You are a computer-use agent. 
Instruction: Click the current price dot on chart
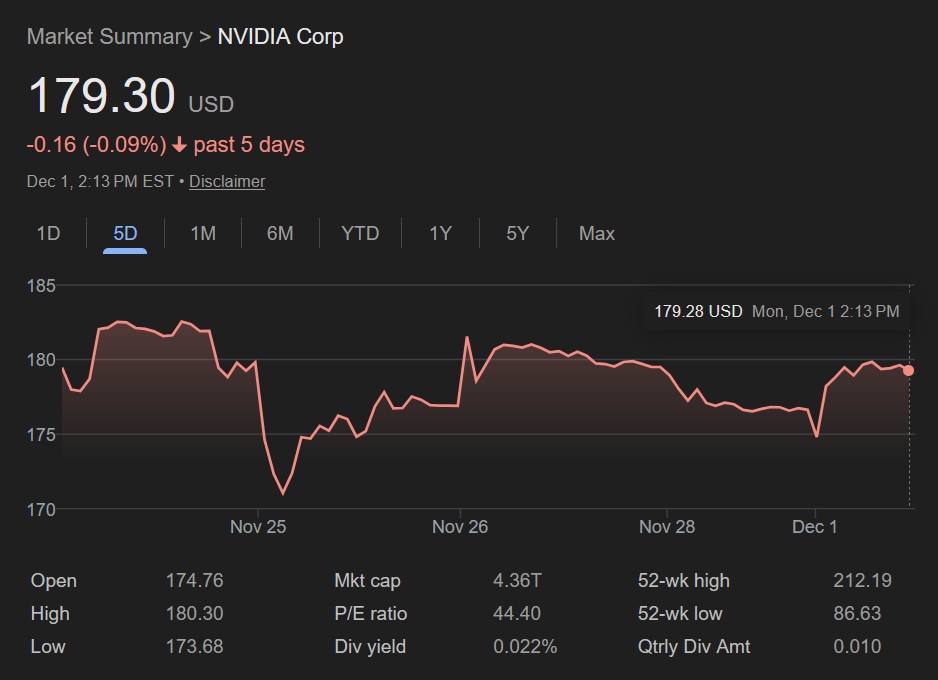[x=908, y=370]
